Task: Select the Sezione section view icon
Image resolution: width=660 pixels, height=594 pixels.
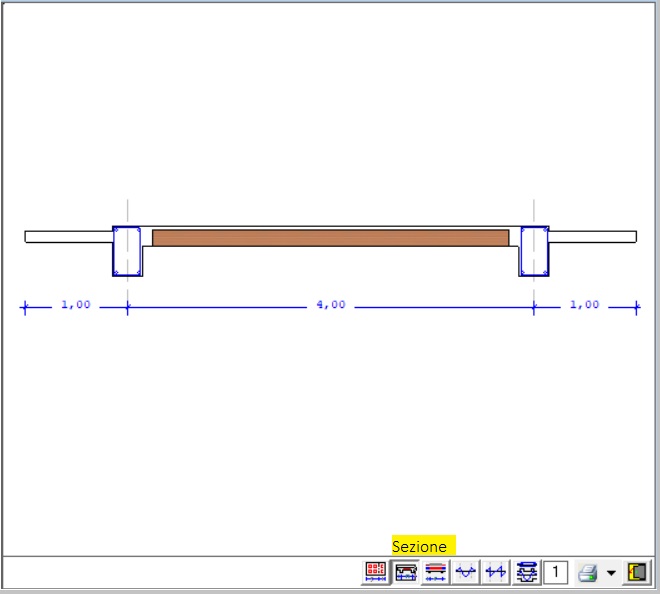Action: [406, 572]
